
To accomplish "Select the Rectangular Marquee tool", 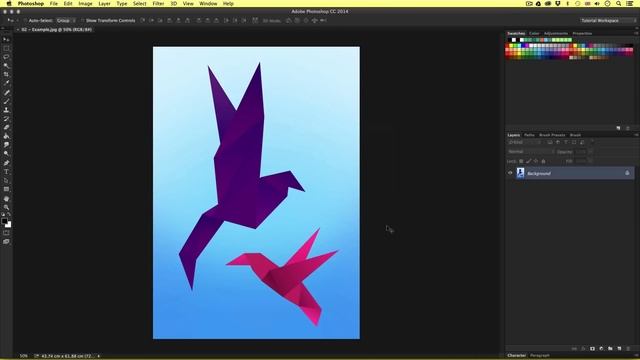I will tap(6, 48).
